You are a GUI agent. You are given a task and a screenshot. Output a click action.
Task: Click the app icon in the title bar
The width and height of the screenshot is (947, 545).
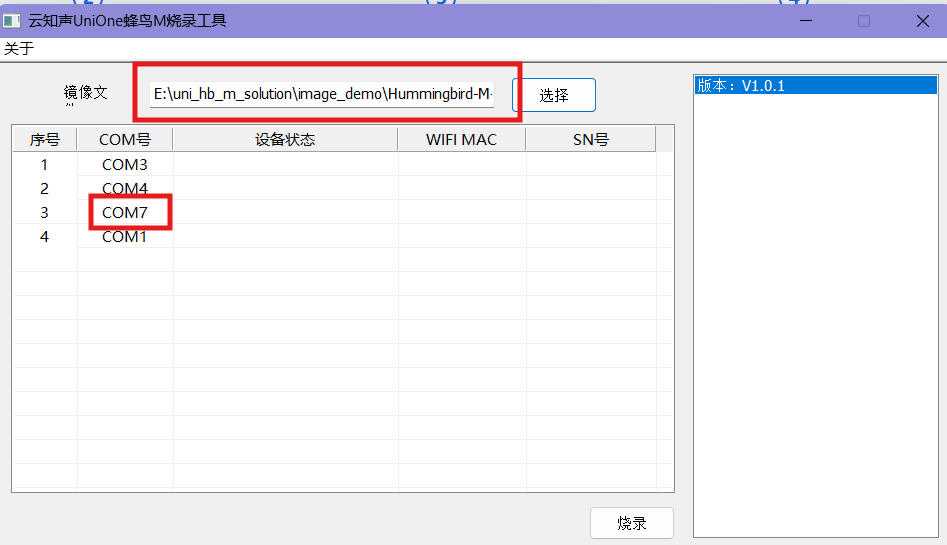[11, 21]
